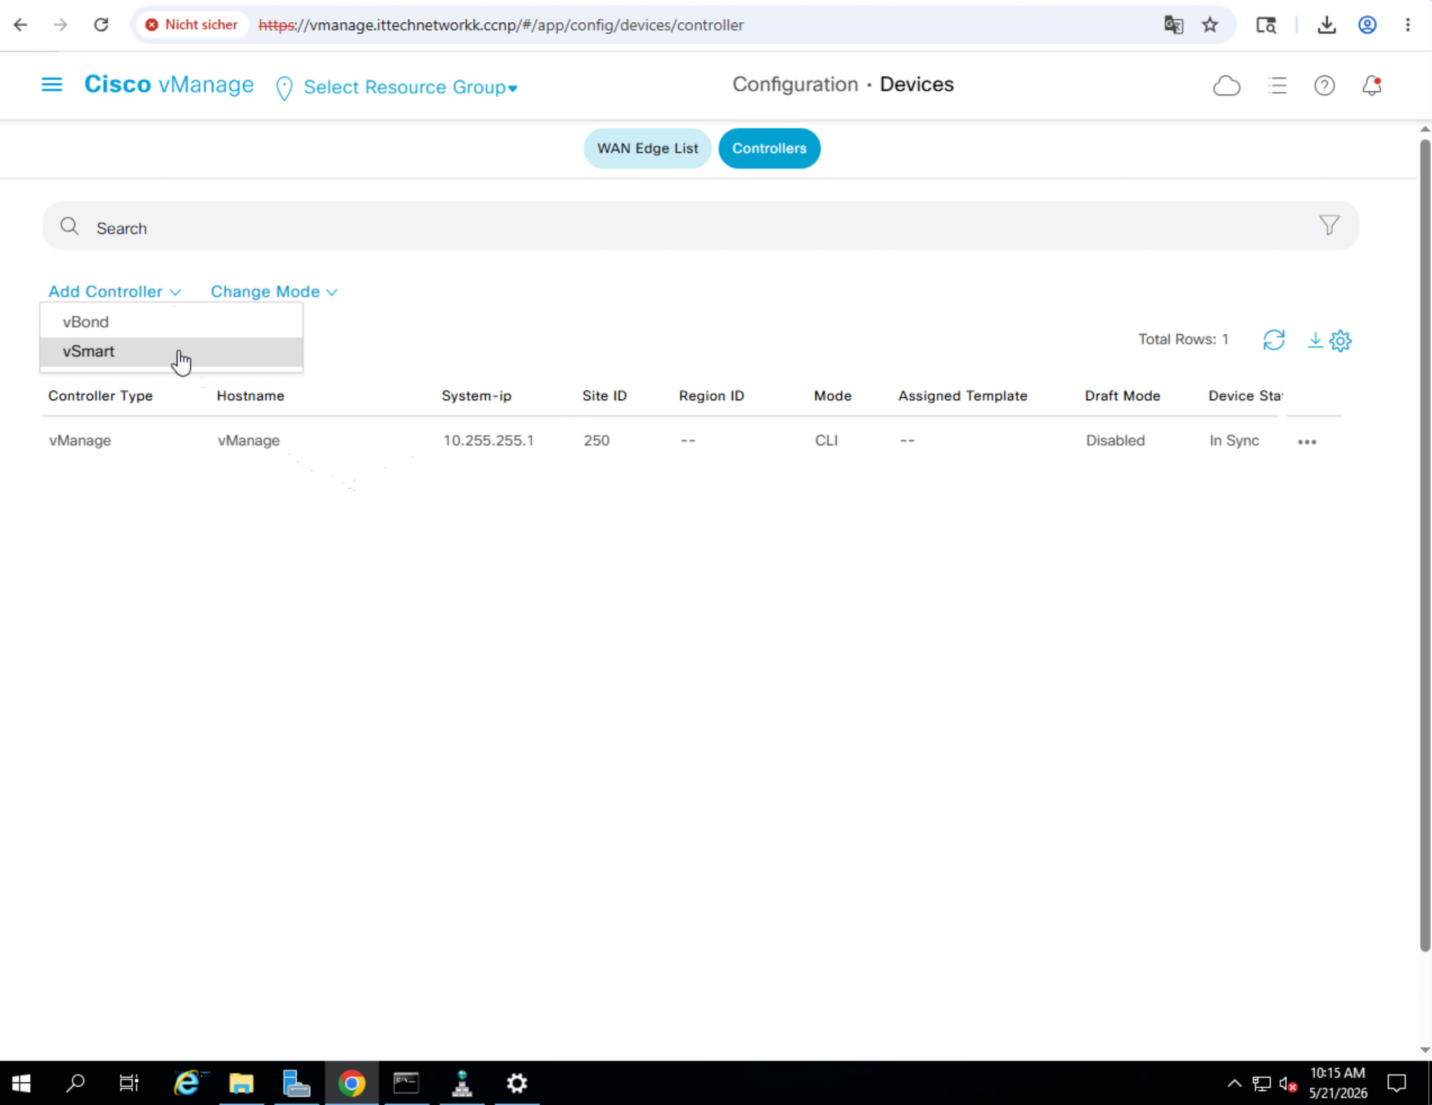Sort by the Hostname column header
The width and height of the screenshot is (1432, 1105).
[250, 396]
